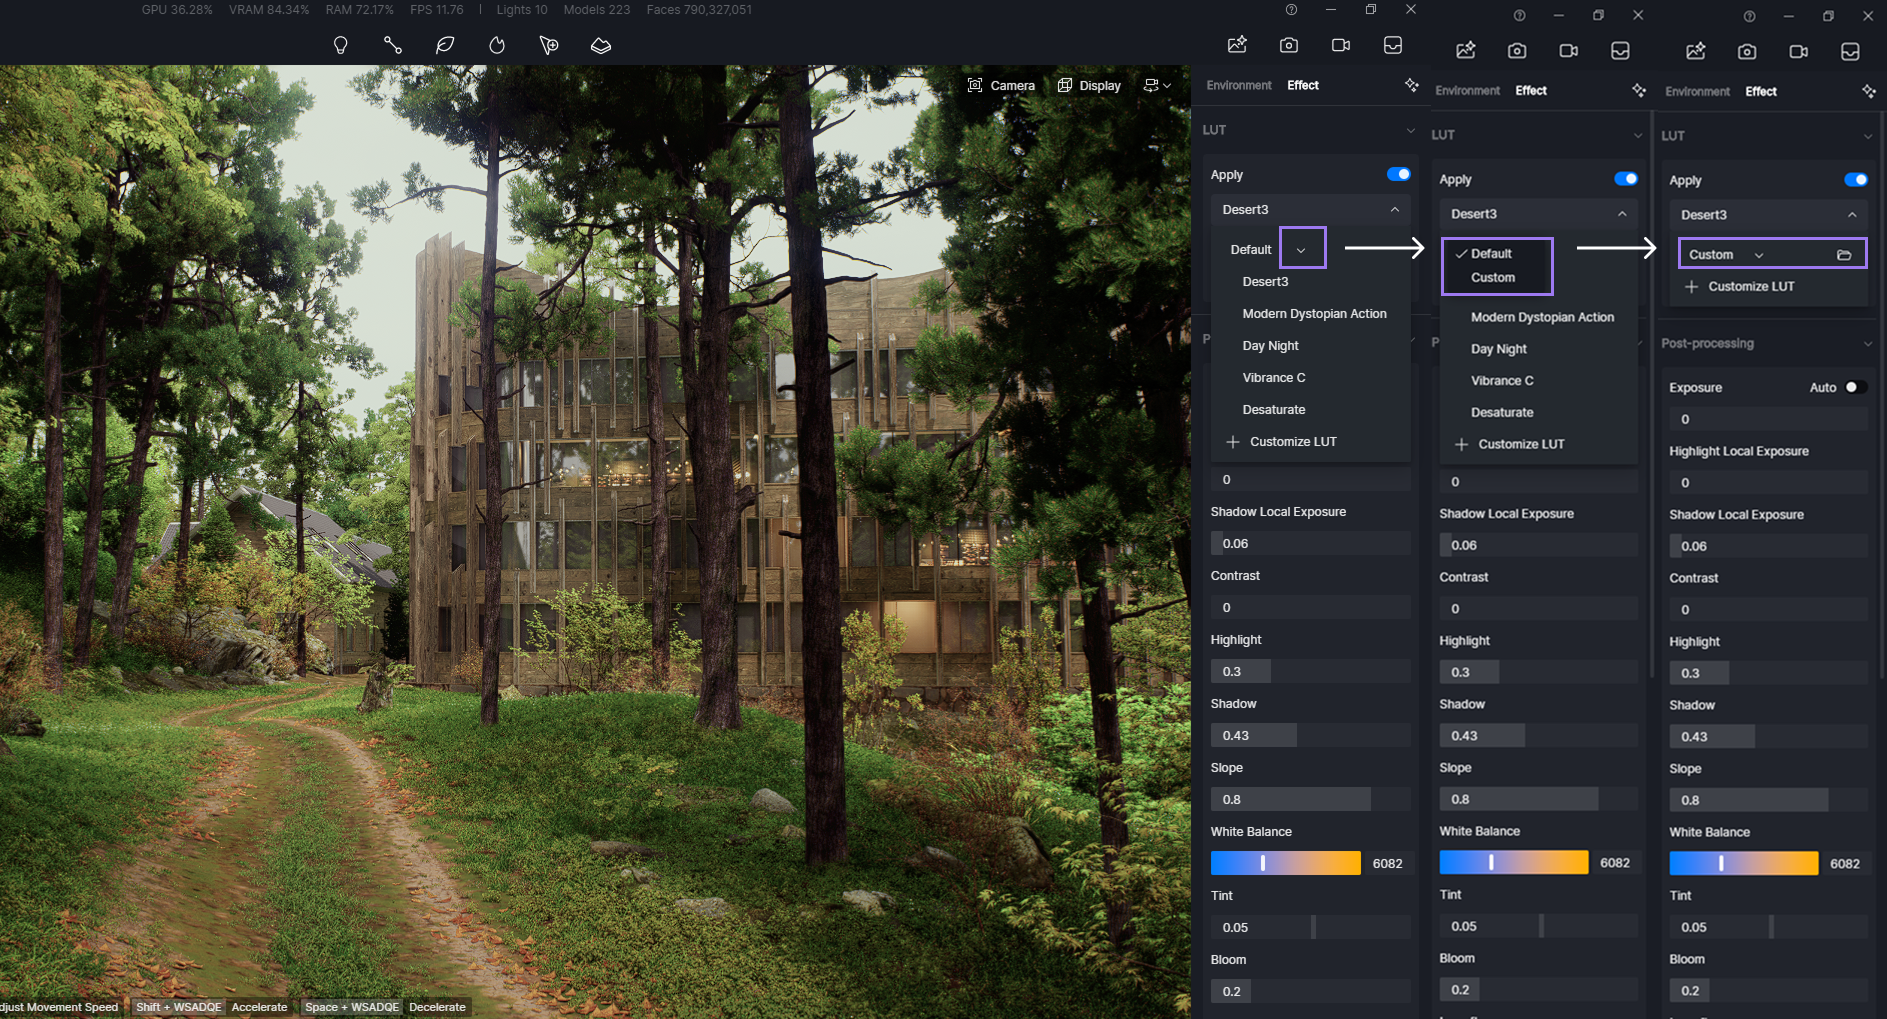Click the sparkle icon beside Effect in the left panel
This screenshot has height=1019, width=1887.
(x=1411, y=85)
